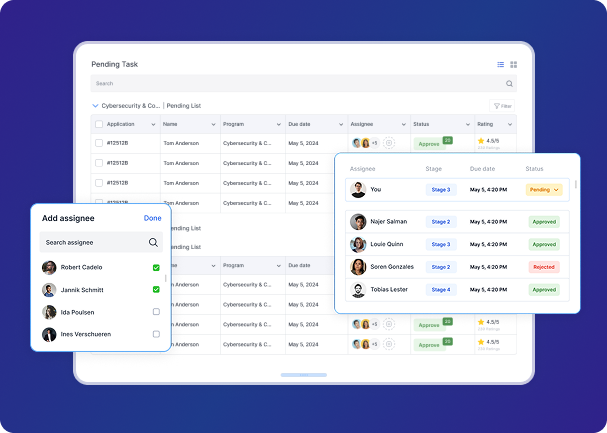Image resolution: width=607 pixels, height=433 pixels.
Task: Switch to list view icon
Action: point(501,64)
